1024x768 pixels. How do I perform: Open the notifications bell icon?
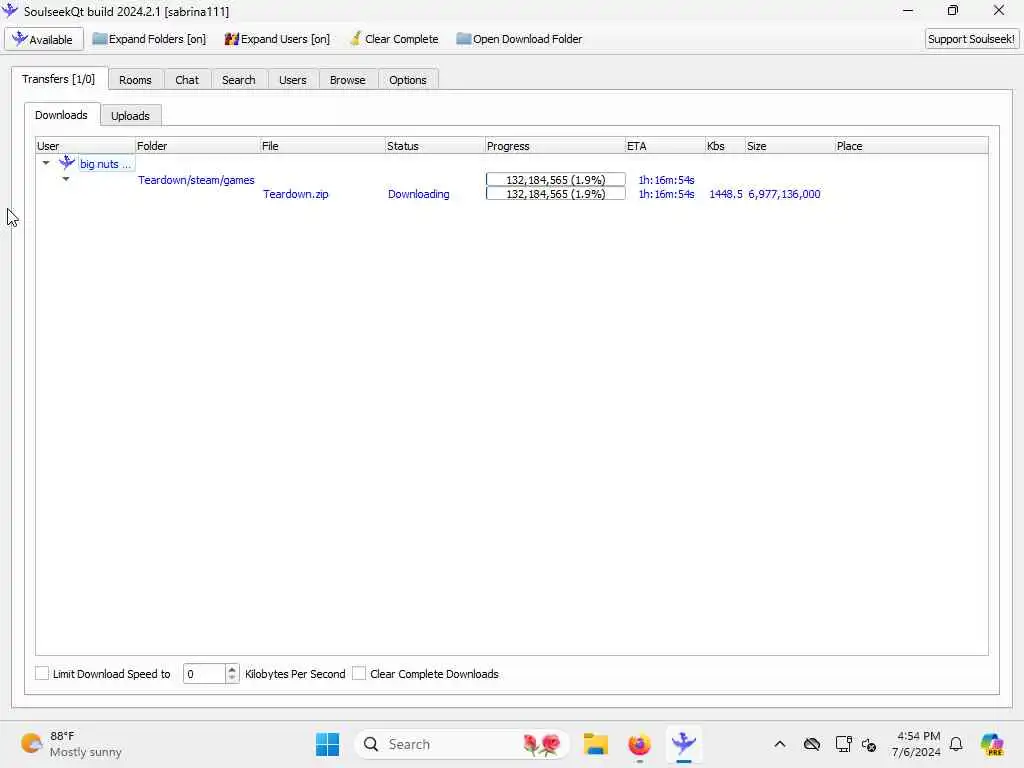pyautogui.click(x=956, y=744)
